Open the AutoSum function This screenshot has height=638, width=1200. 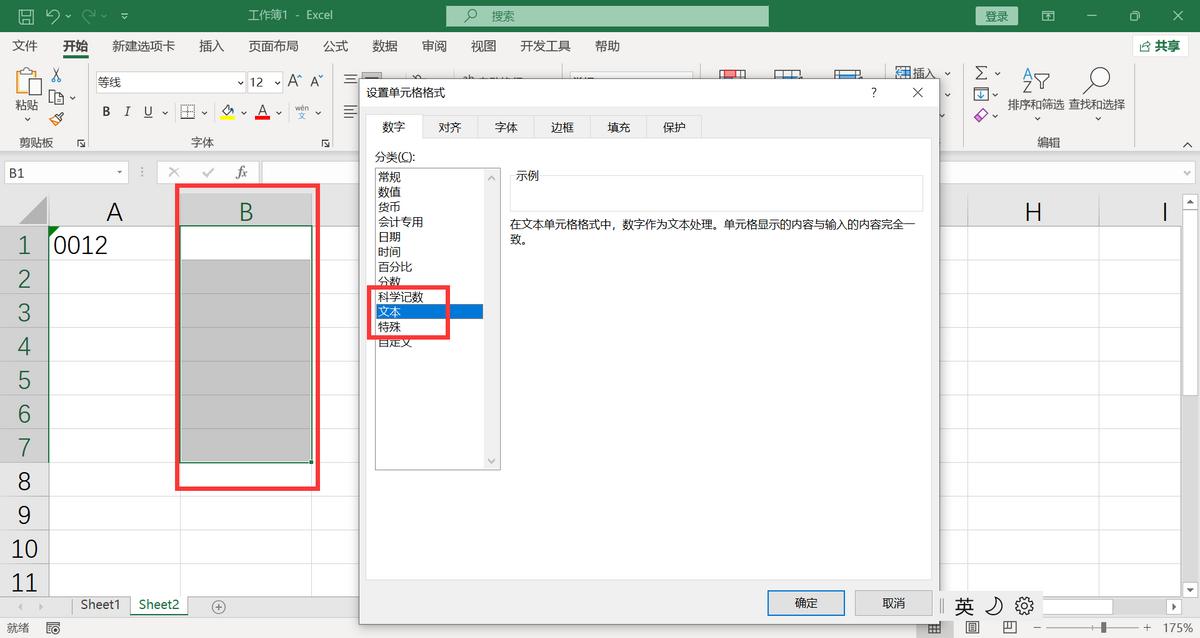[x=982, y=72]
